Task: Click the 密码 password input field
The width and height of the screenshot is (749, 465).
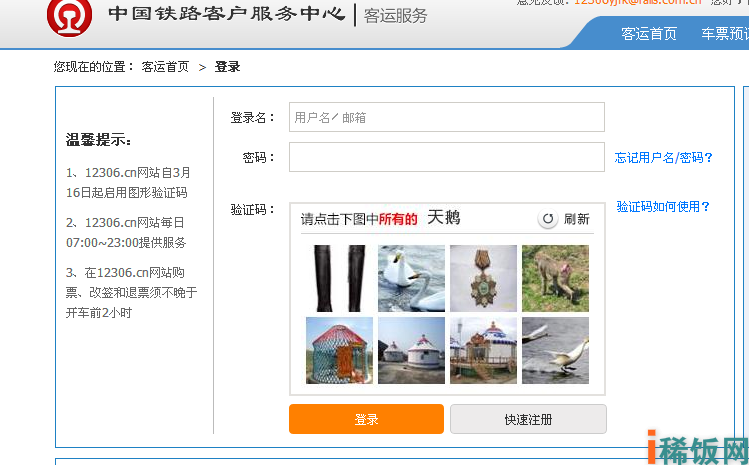Action: tap(447, 157)
